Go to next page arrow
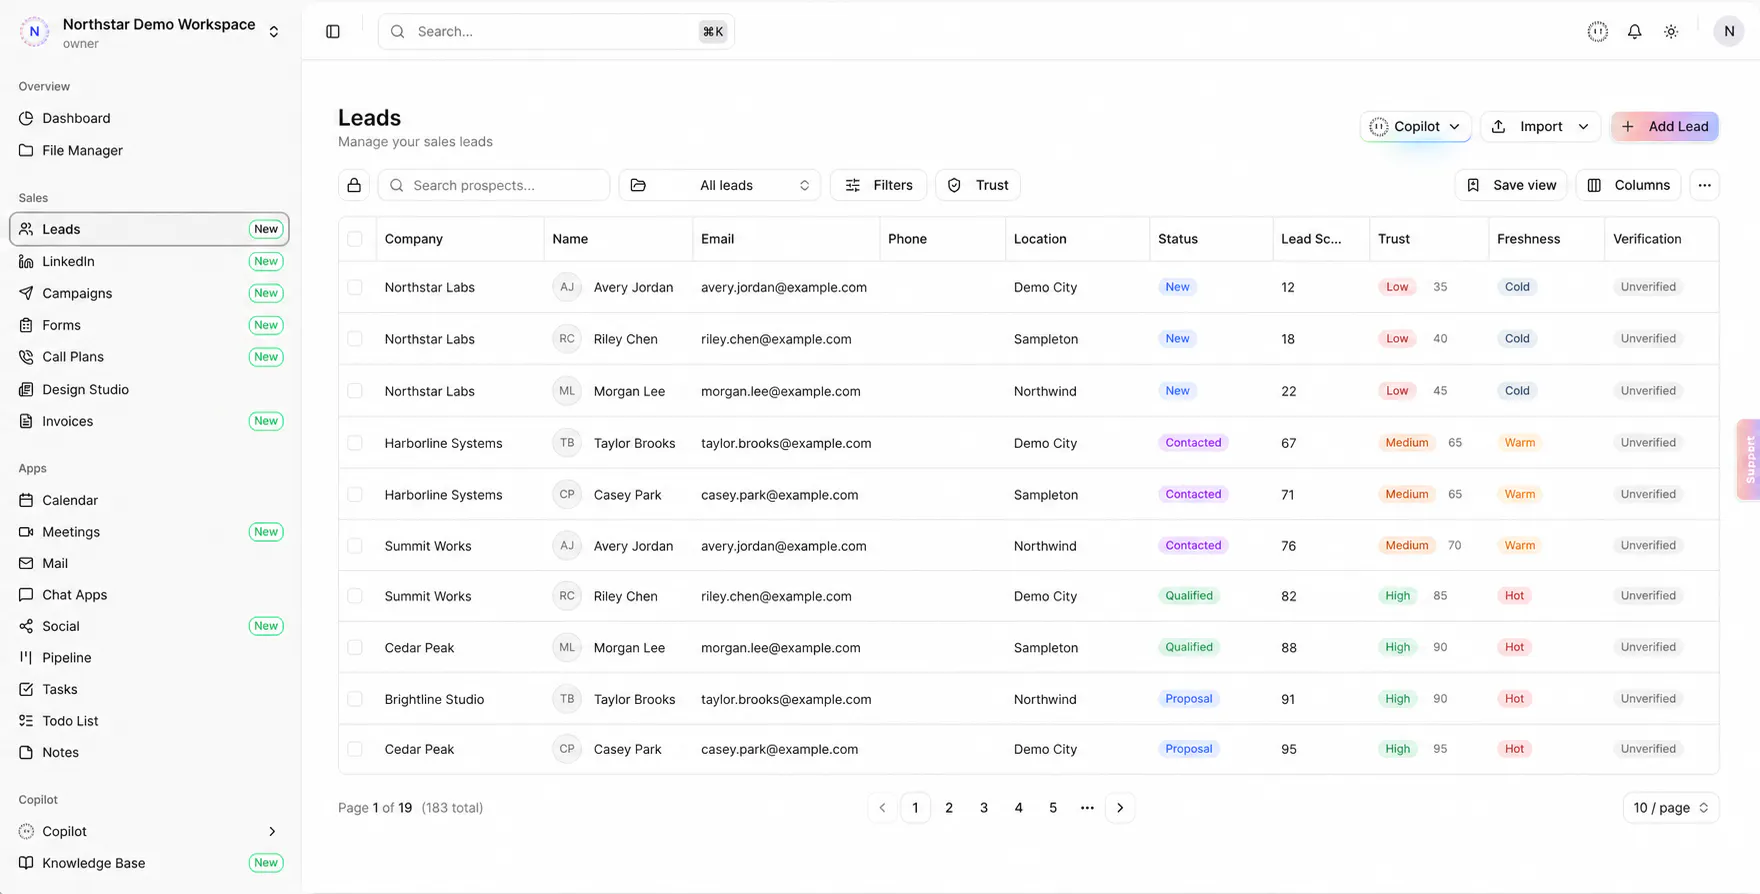The height and width of the screenshot is (894, 1760). tap(1120, 808)
